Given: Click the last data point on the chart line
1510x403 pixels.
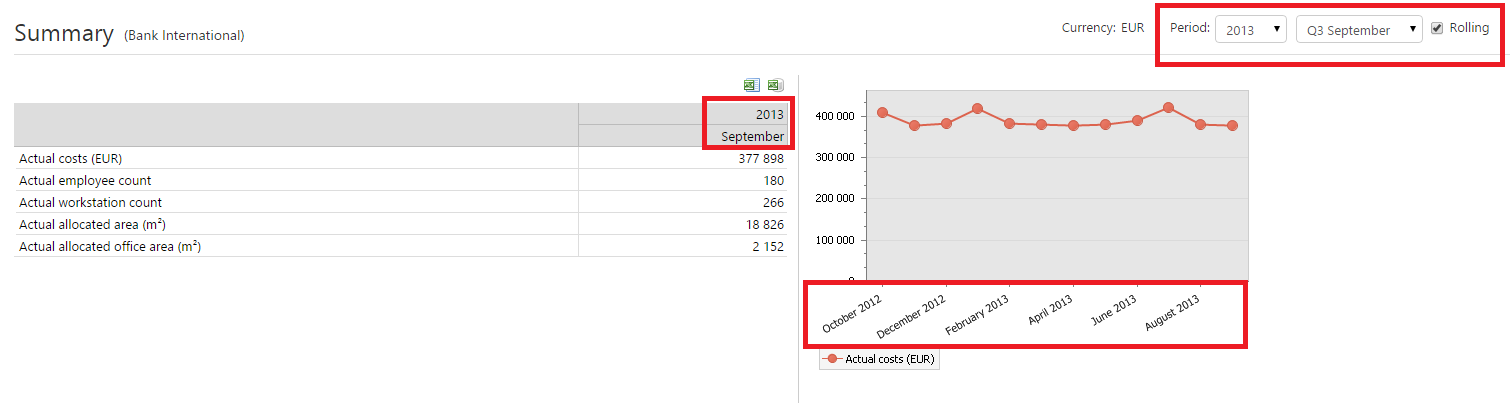Looking at the screenshot, I should point(1232,125).
